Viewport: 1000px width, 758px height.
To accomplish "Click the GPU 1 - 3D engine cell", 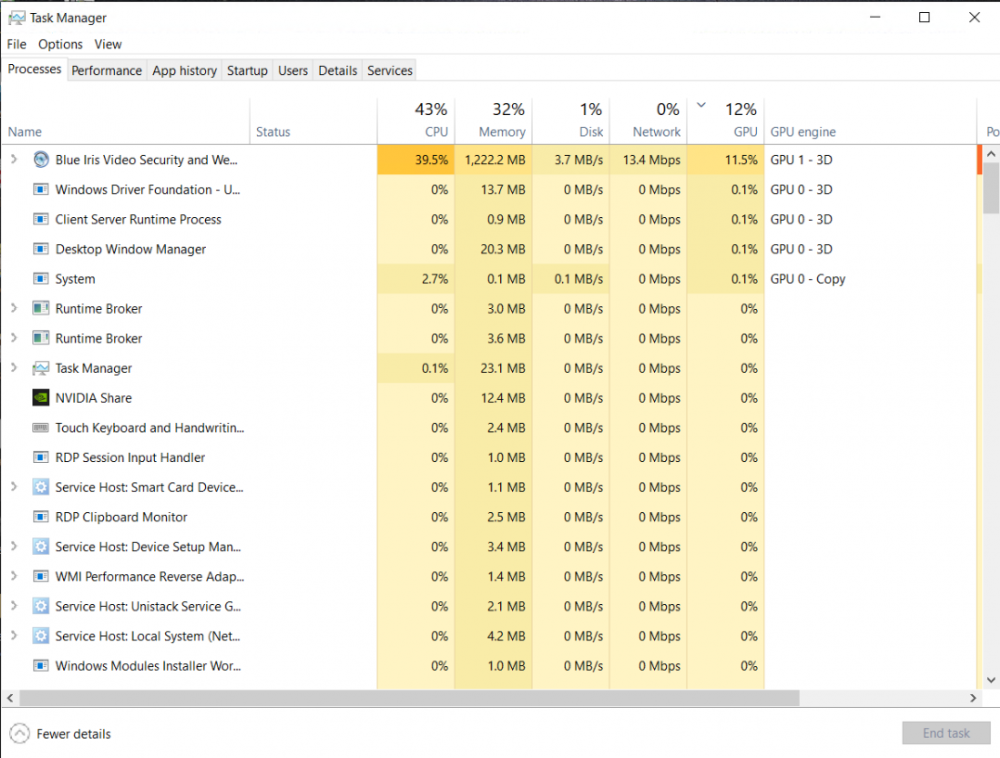I will tap(871, 159).
